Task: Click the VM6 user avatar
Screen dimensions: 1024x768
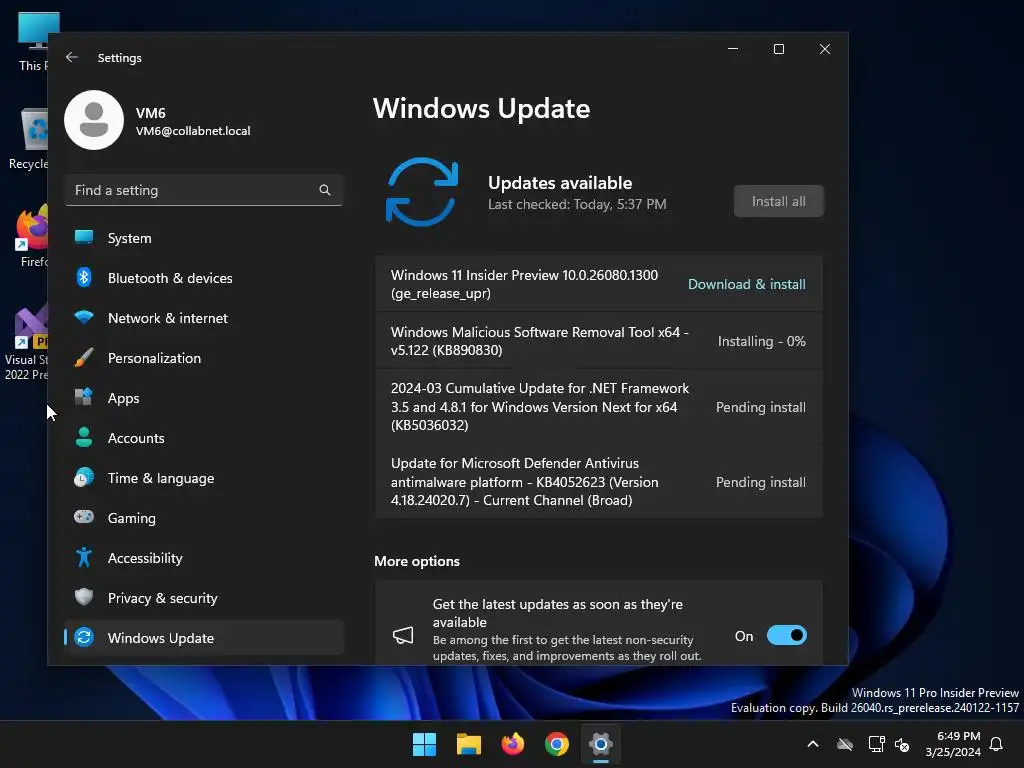Action: [x=94, y=120]
